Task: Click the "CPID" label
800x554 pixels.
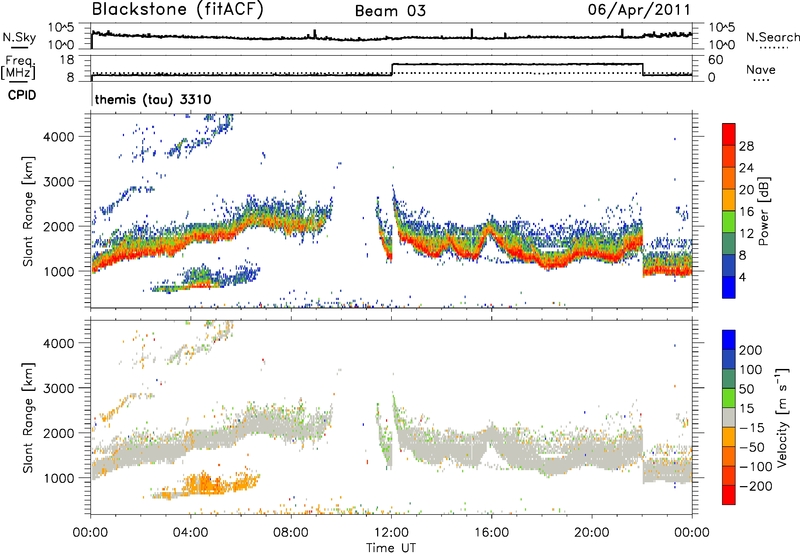Action: click(22, 95)
